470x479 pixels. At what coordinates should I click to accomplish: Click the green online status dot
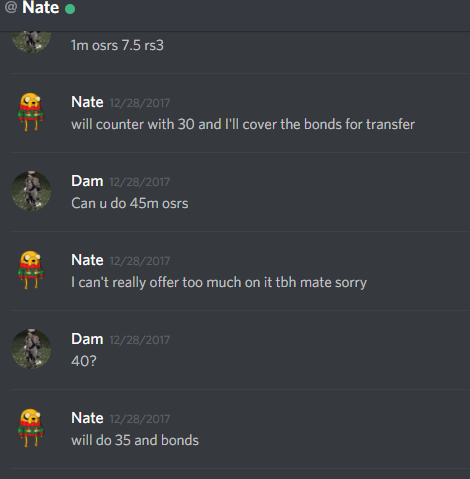pyautogui.click(x=70, y=9)
